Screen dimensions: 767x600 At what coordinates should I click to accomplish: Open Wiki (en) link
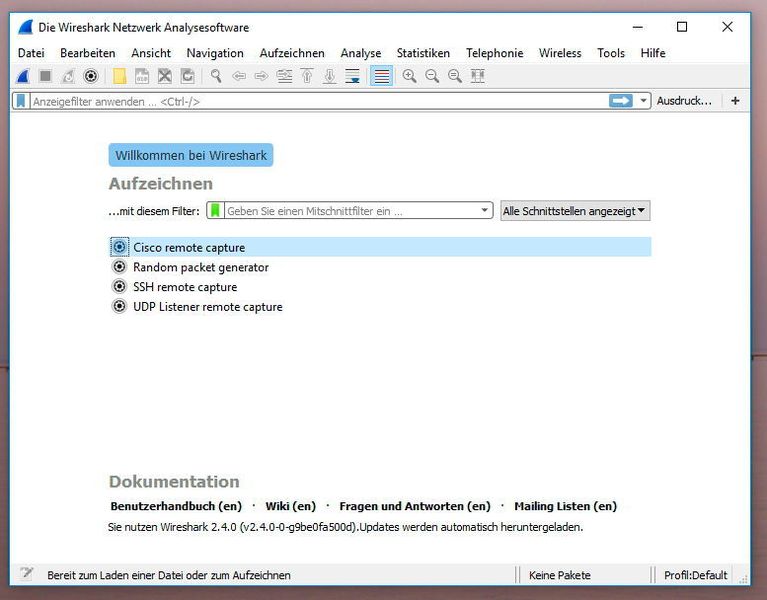[x=291, y=506]
